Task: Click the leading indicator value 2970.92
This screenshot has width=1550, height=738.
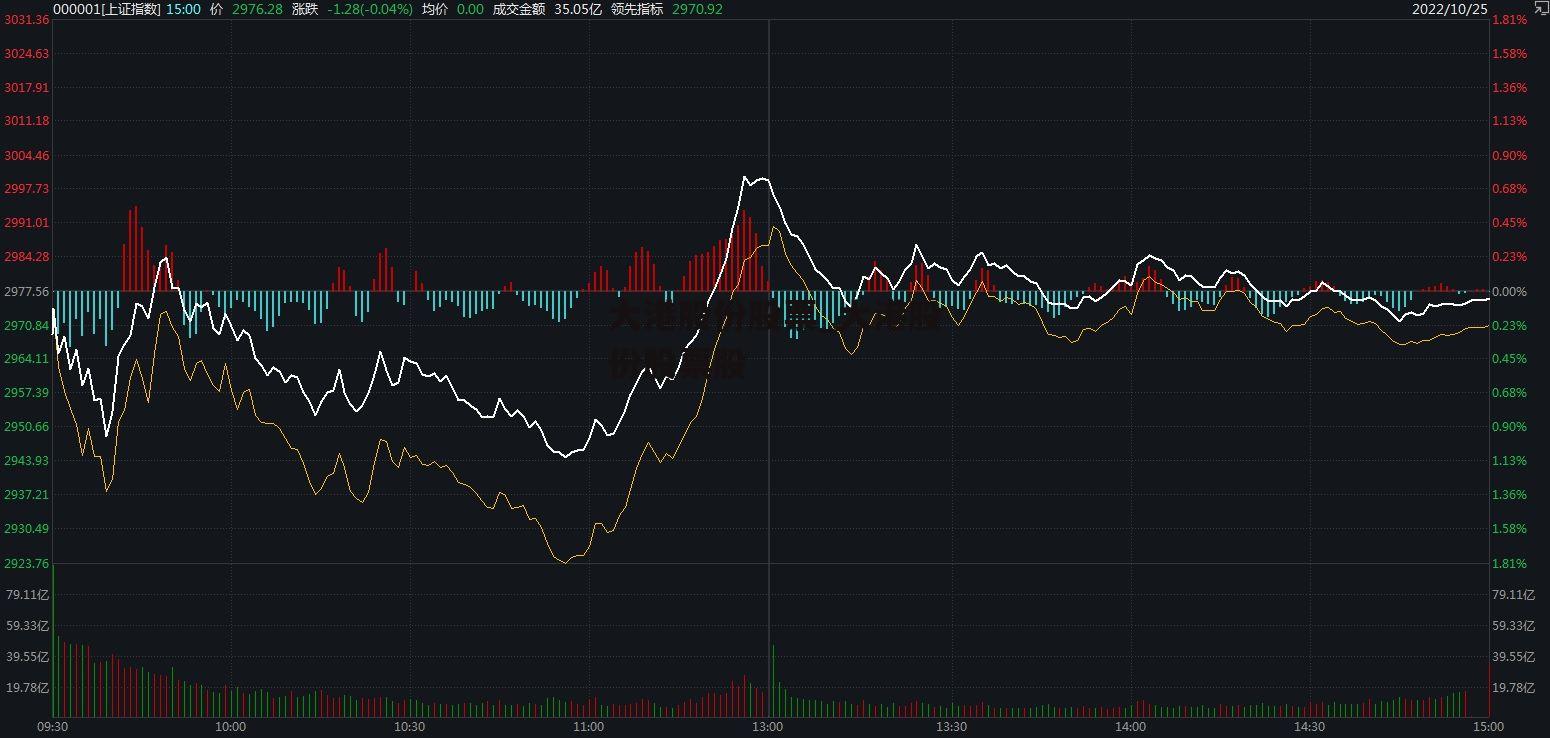Action: click(697, 9)
